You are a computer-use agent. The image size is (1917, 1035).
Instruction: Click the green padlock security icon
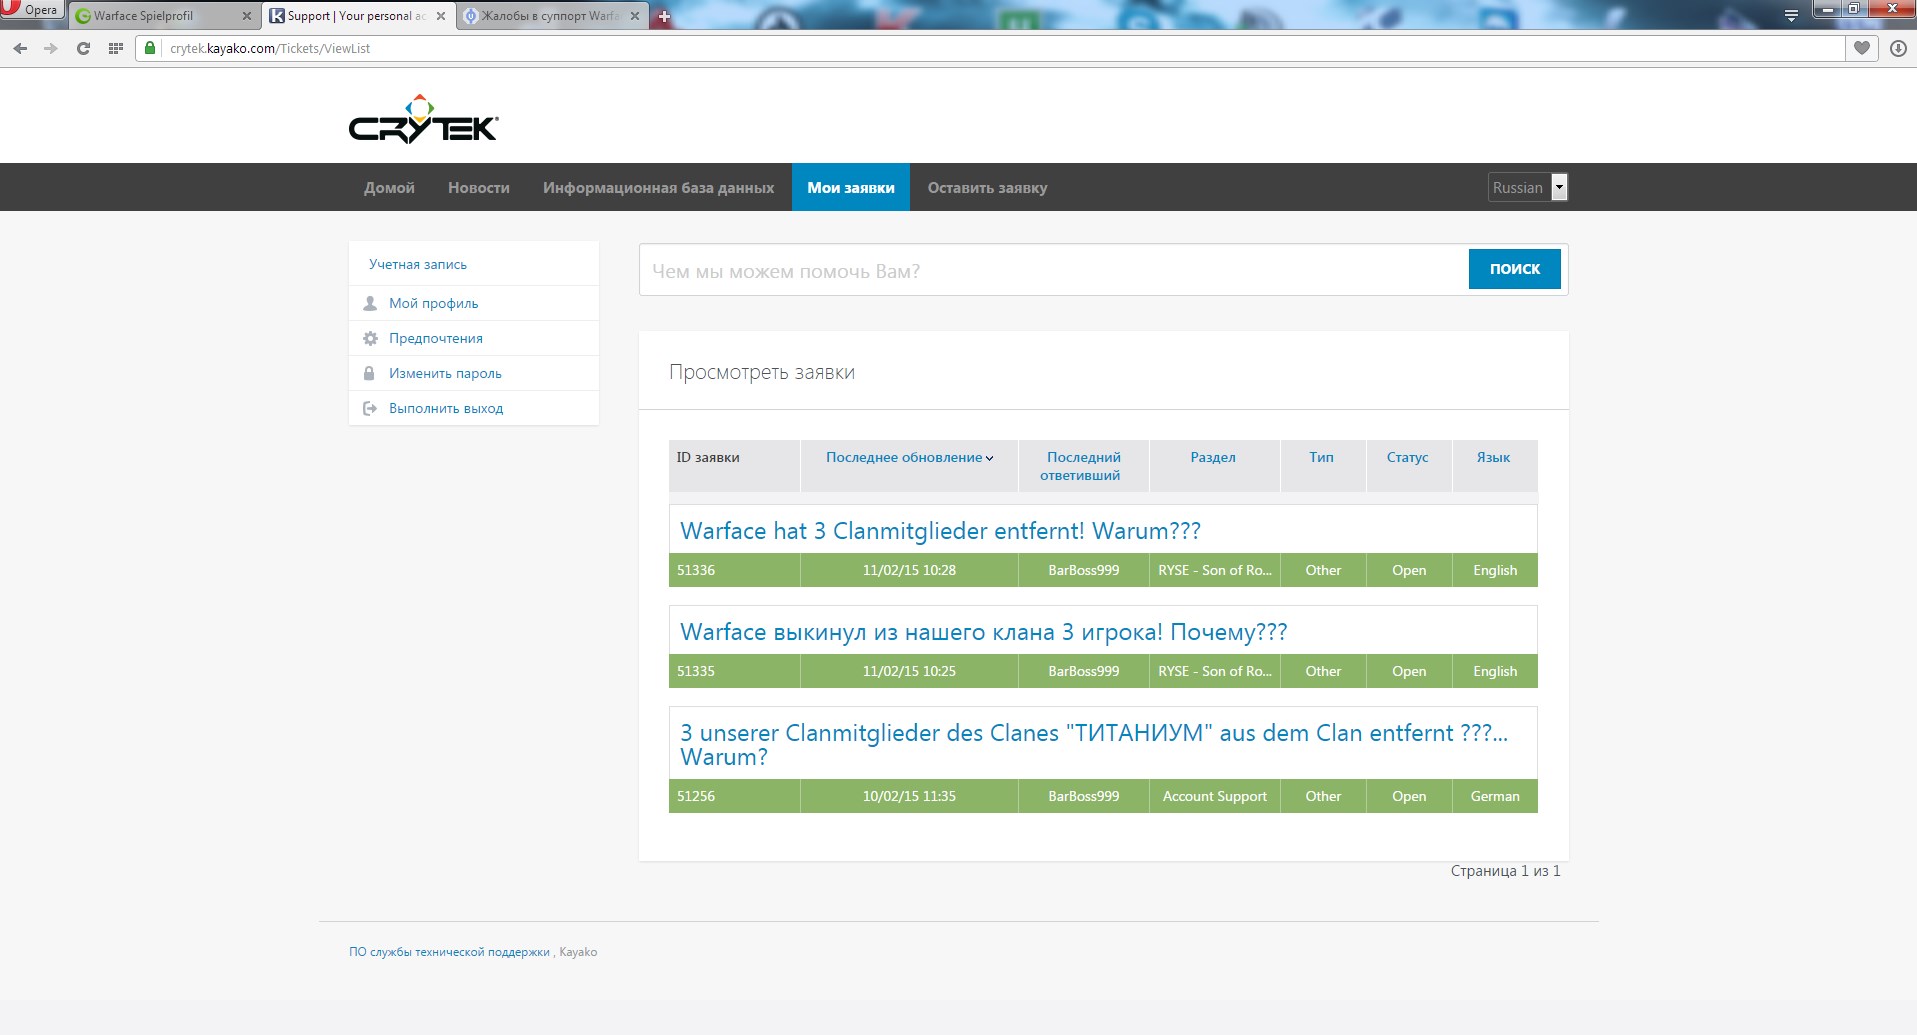[x=150, y=48]
